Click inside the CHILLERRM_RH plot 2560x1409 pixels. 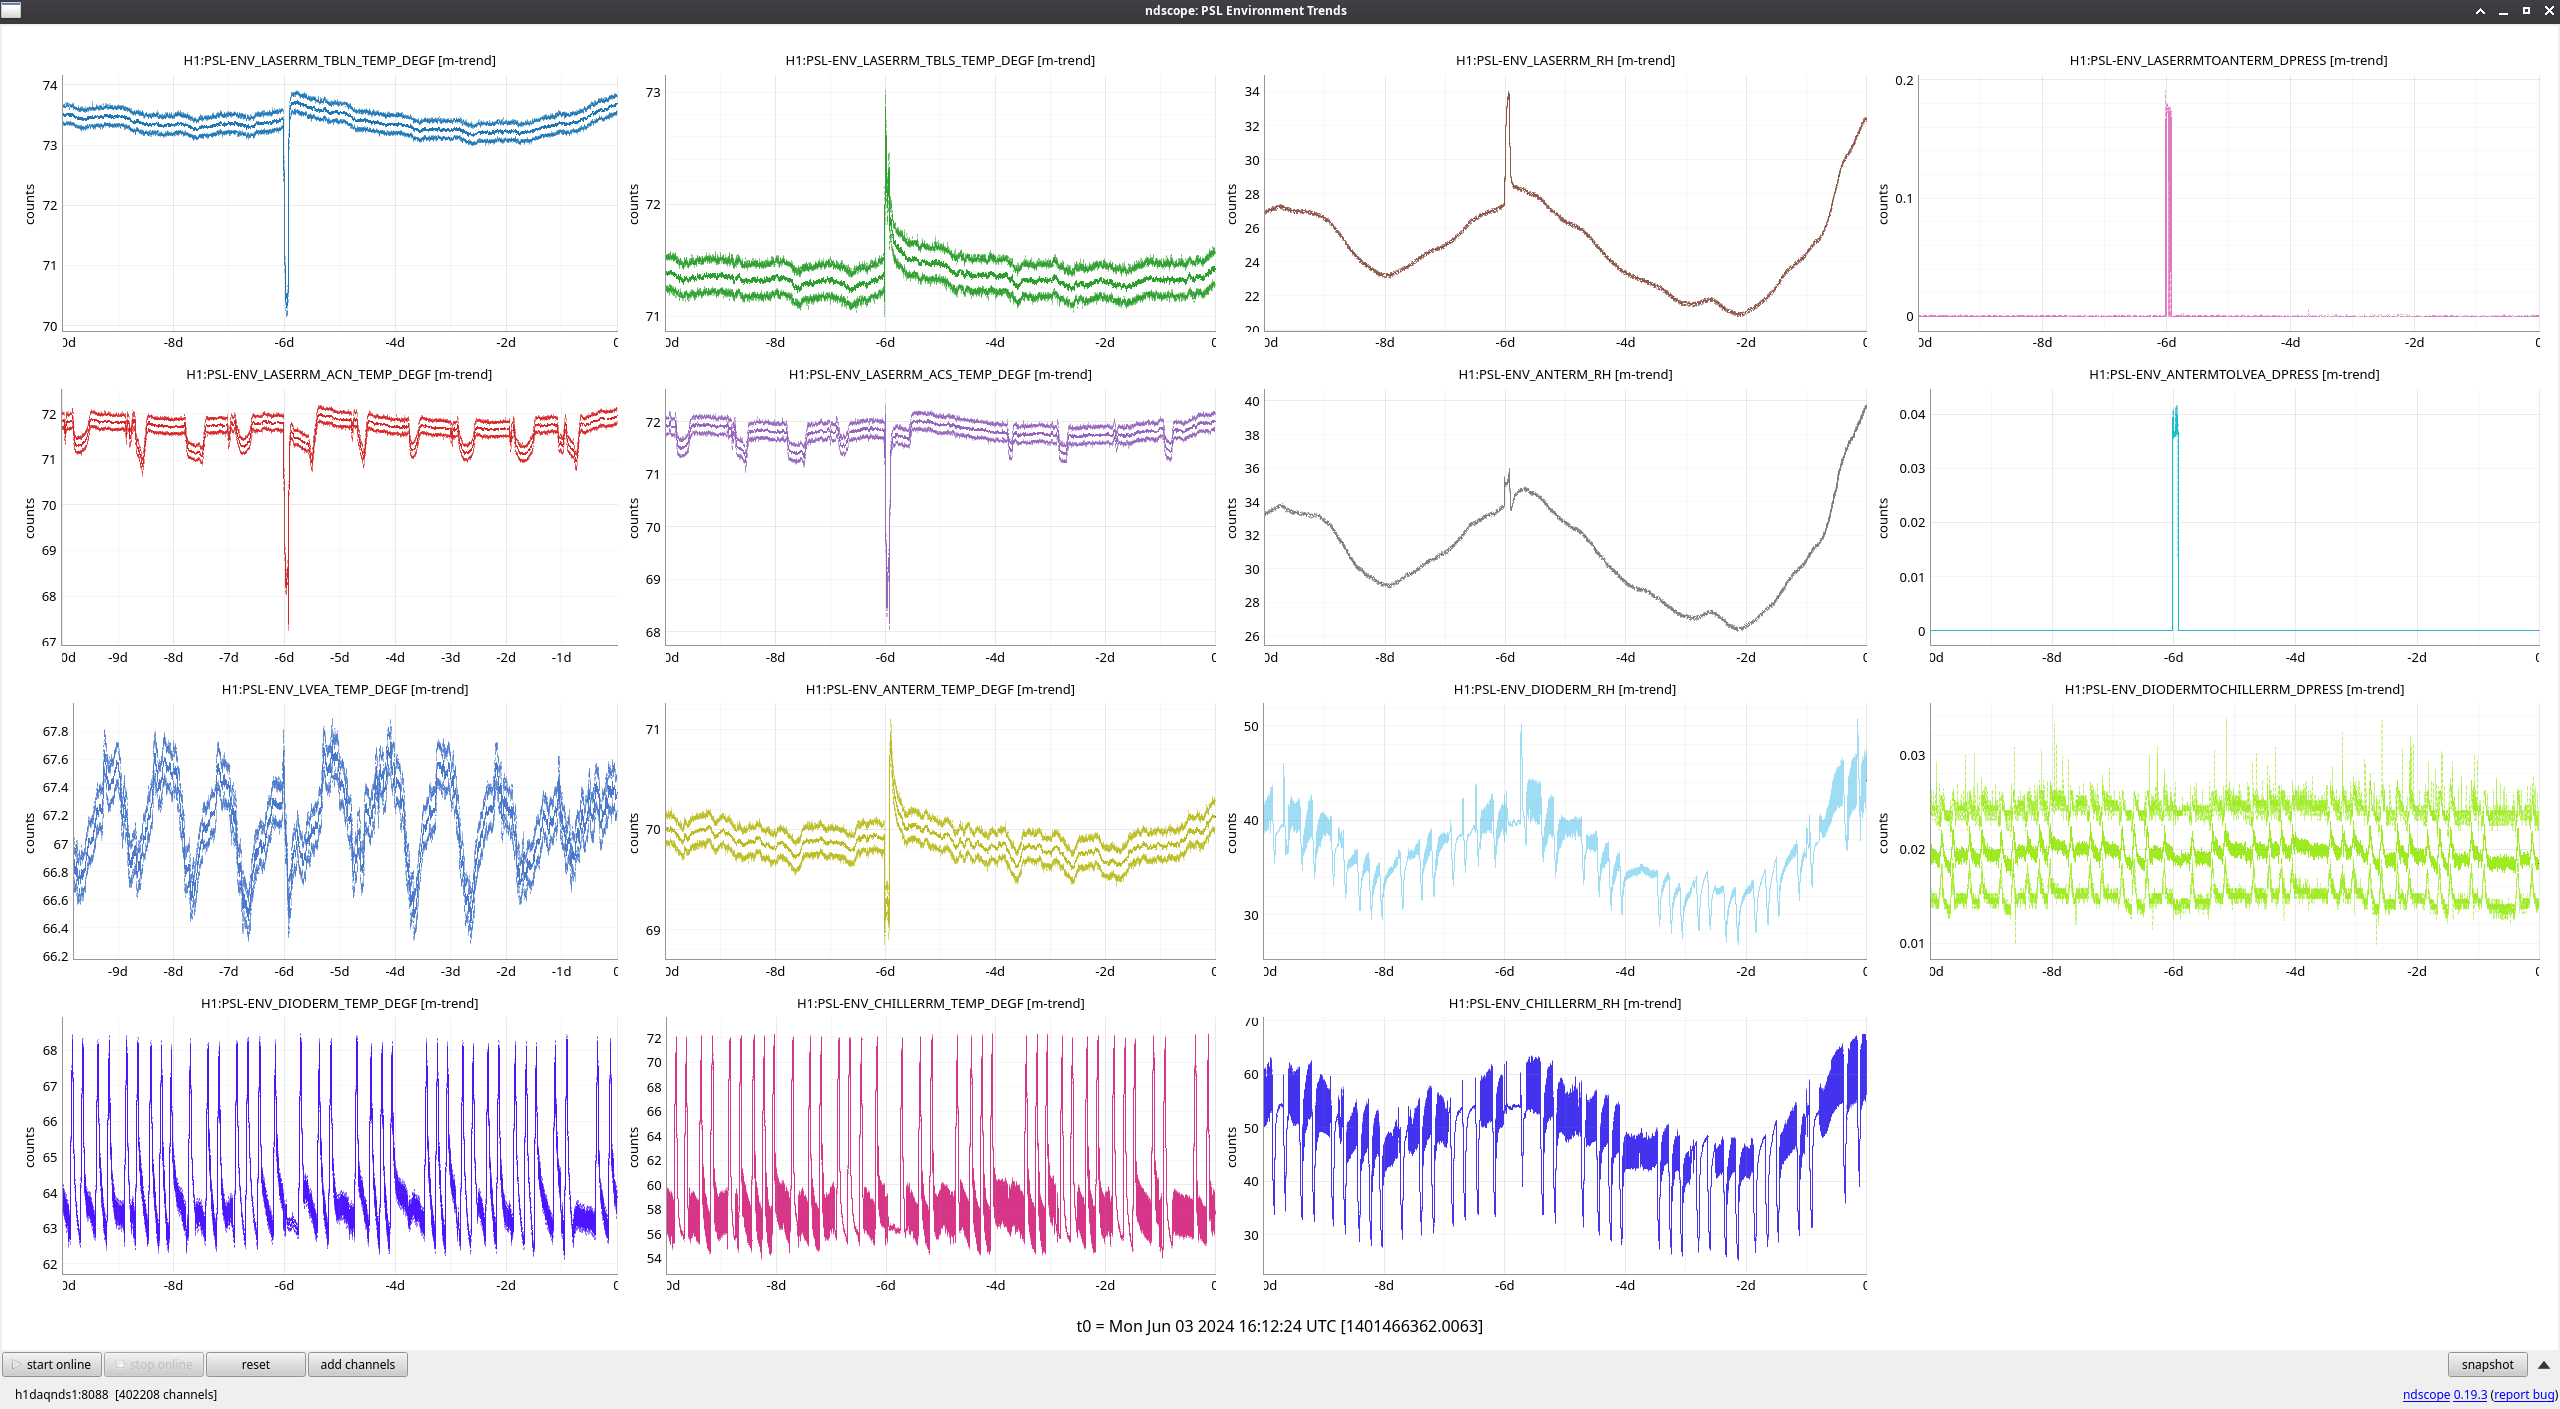[1565, 1145]
